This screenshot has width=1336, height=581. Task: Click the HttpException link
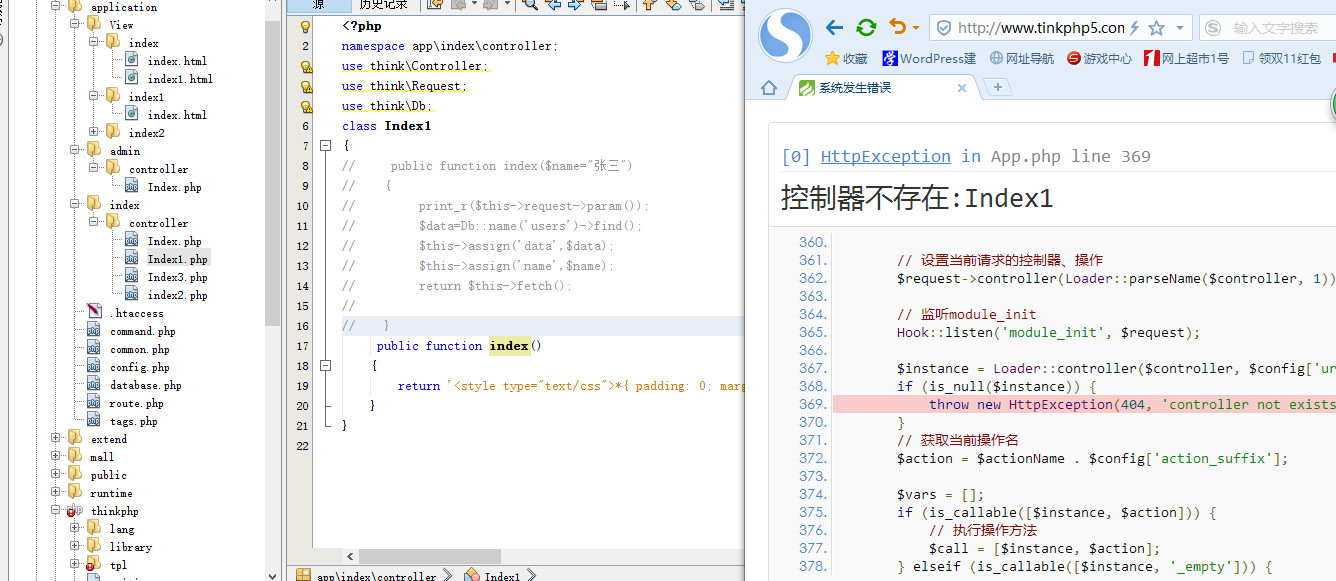[x=885, y=156]
